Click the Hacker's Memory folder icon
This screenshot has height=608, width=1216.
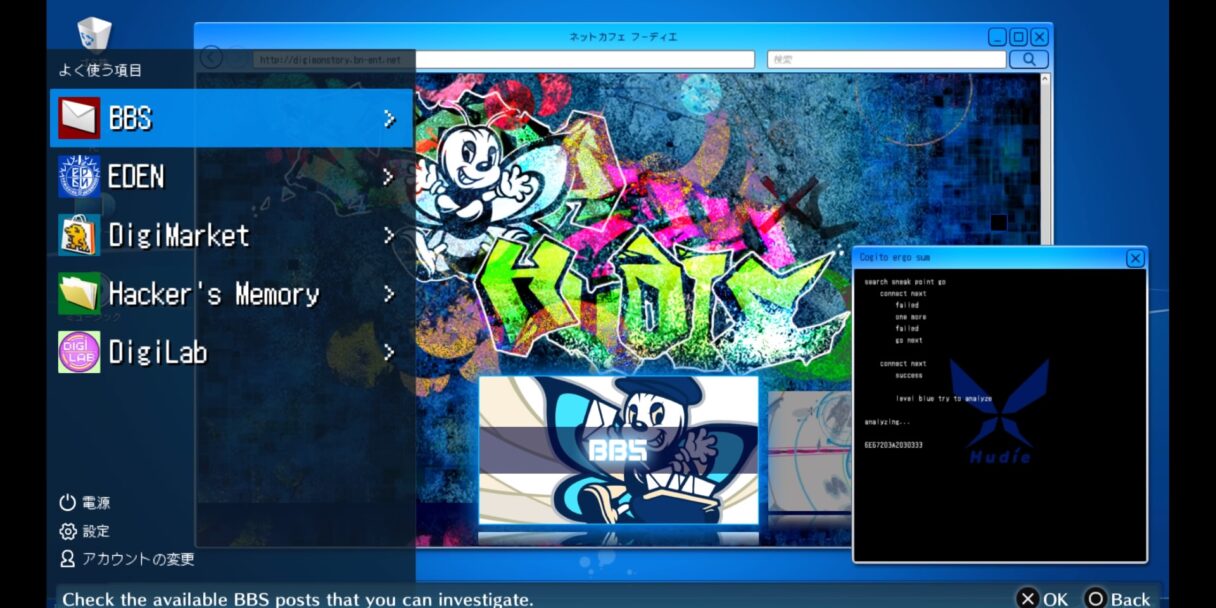point(79,294)
